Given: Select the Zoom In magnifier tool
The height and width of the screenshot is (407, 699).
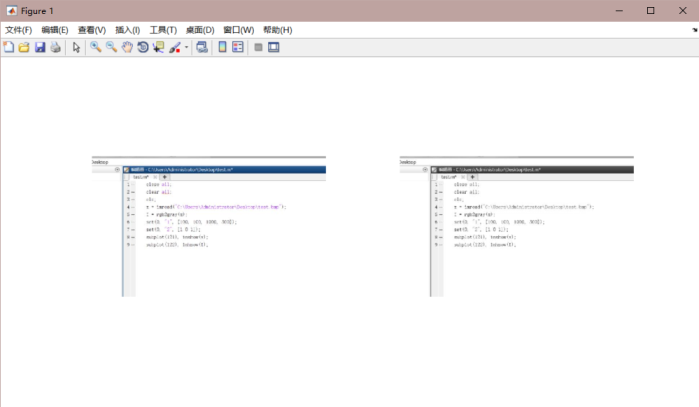Looking at the screenshot, I should click(x=96, y=47).
